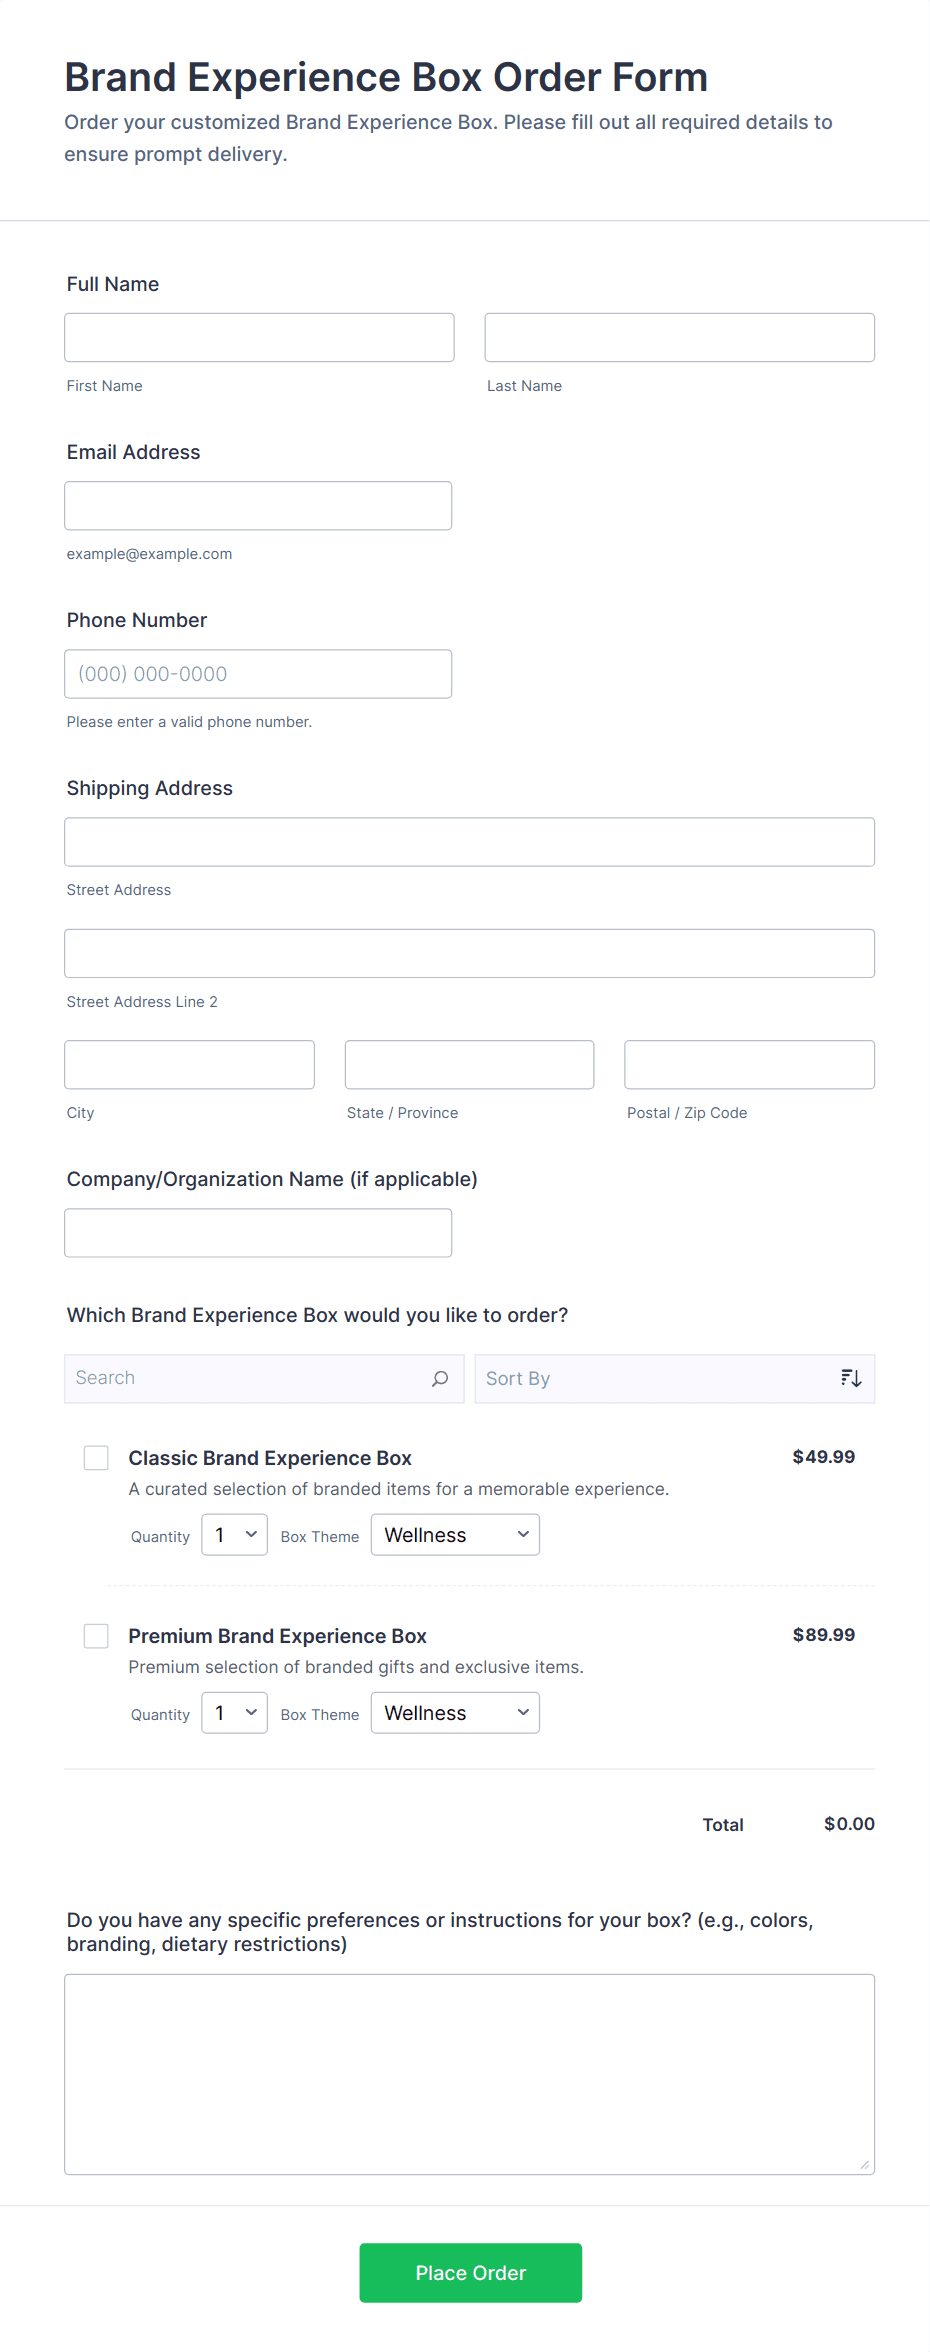Click the Place Order button

(470, 2273)
